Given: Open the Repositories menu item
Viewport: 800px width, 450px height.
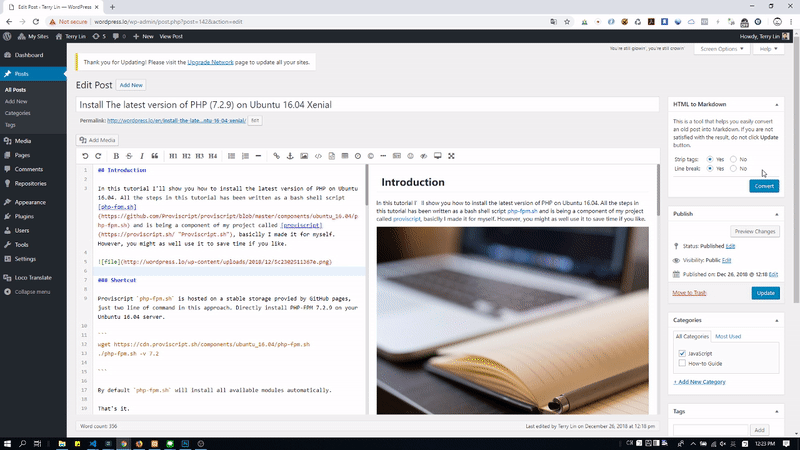Looking at the screenshot, I should [33, 184].
